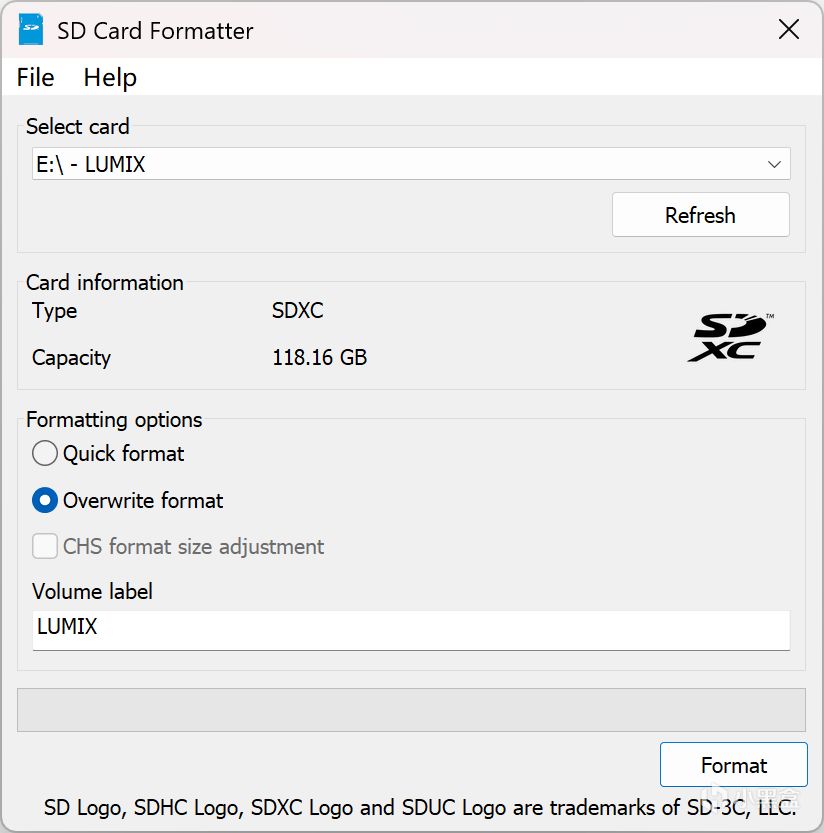Close the SD Card Formatter window

pyautogui.click(x=789, y=30)
